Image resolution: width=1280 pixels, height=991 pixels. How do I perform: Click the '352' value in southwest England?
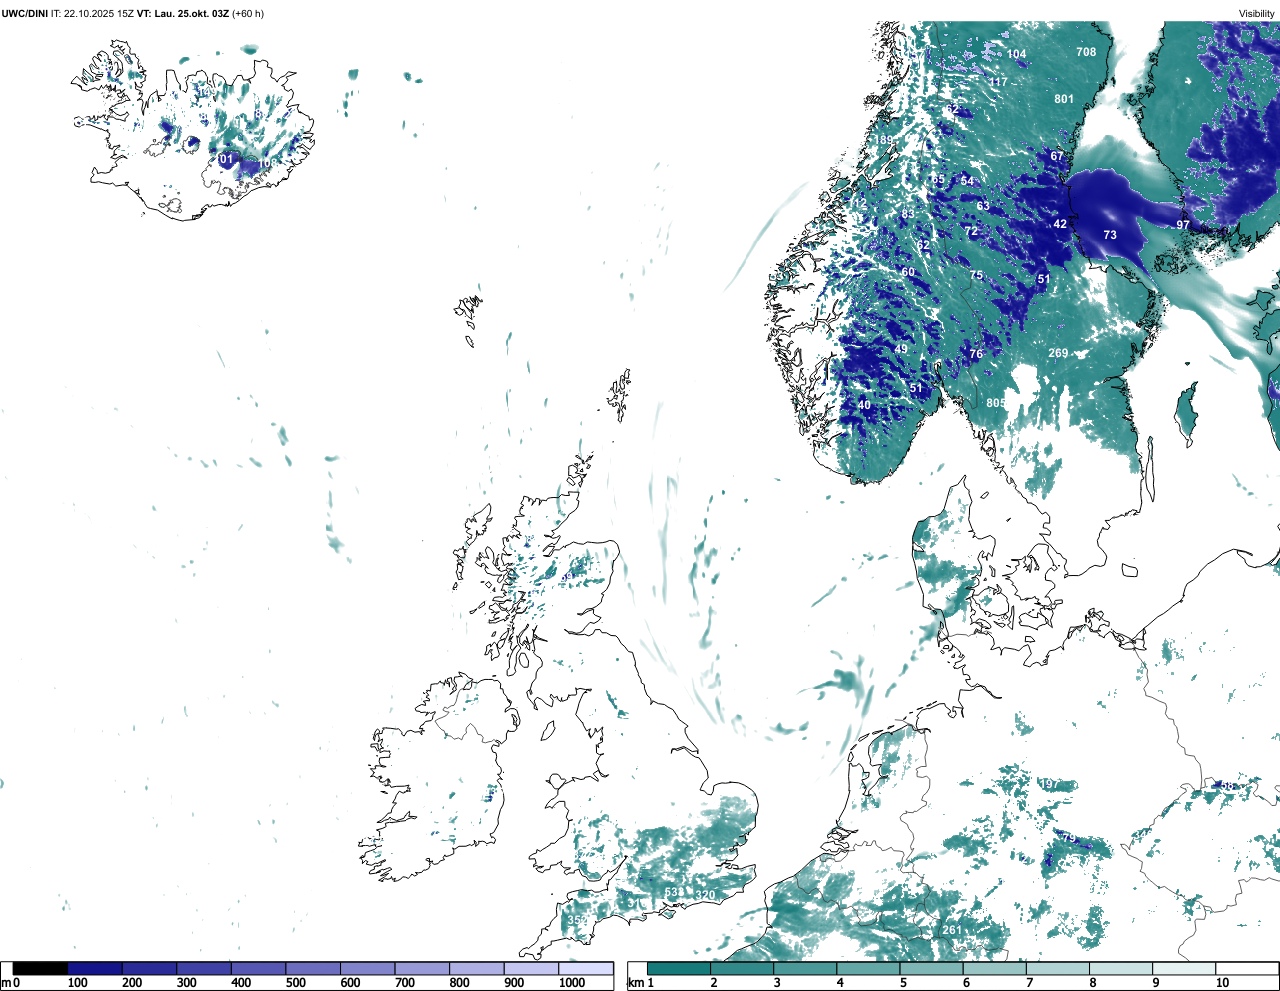[578, 920]
